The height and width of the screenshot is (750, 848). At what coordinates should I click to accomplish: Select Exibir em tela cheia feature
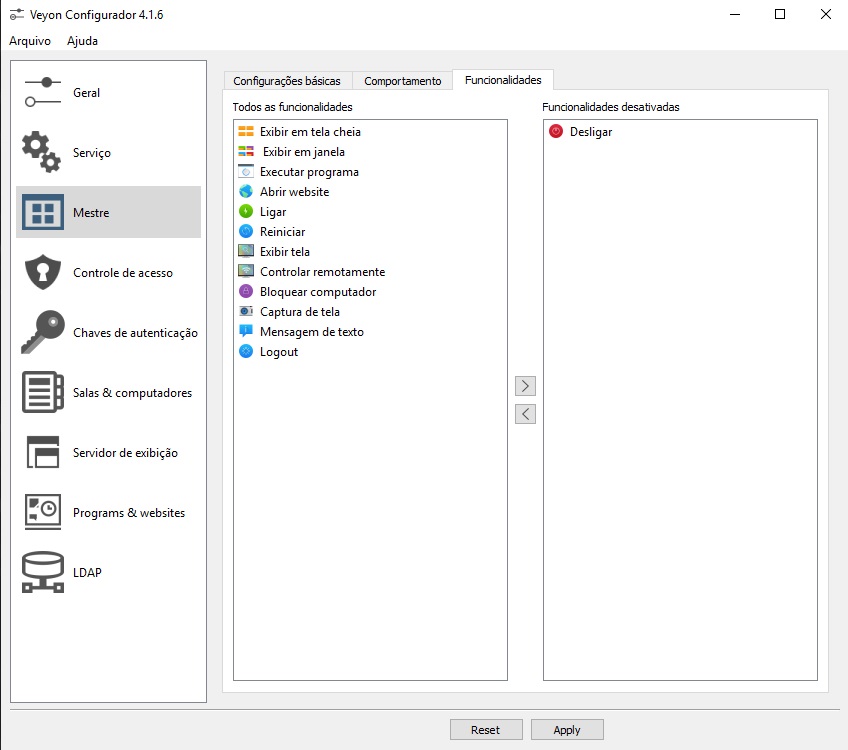tap(310, 132)
